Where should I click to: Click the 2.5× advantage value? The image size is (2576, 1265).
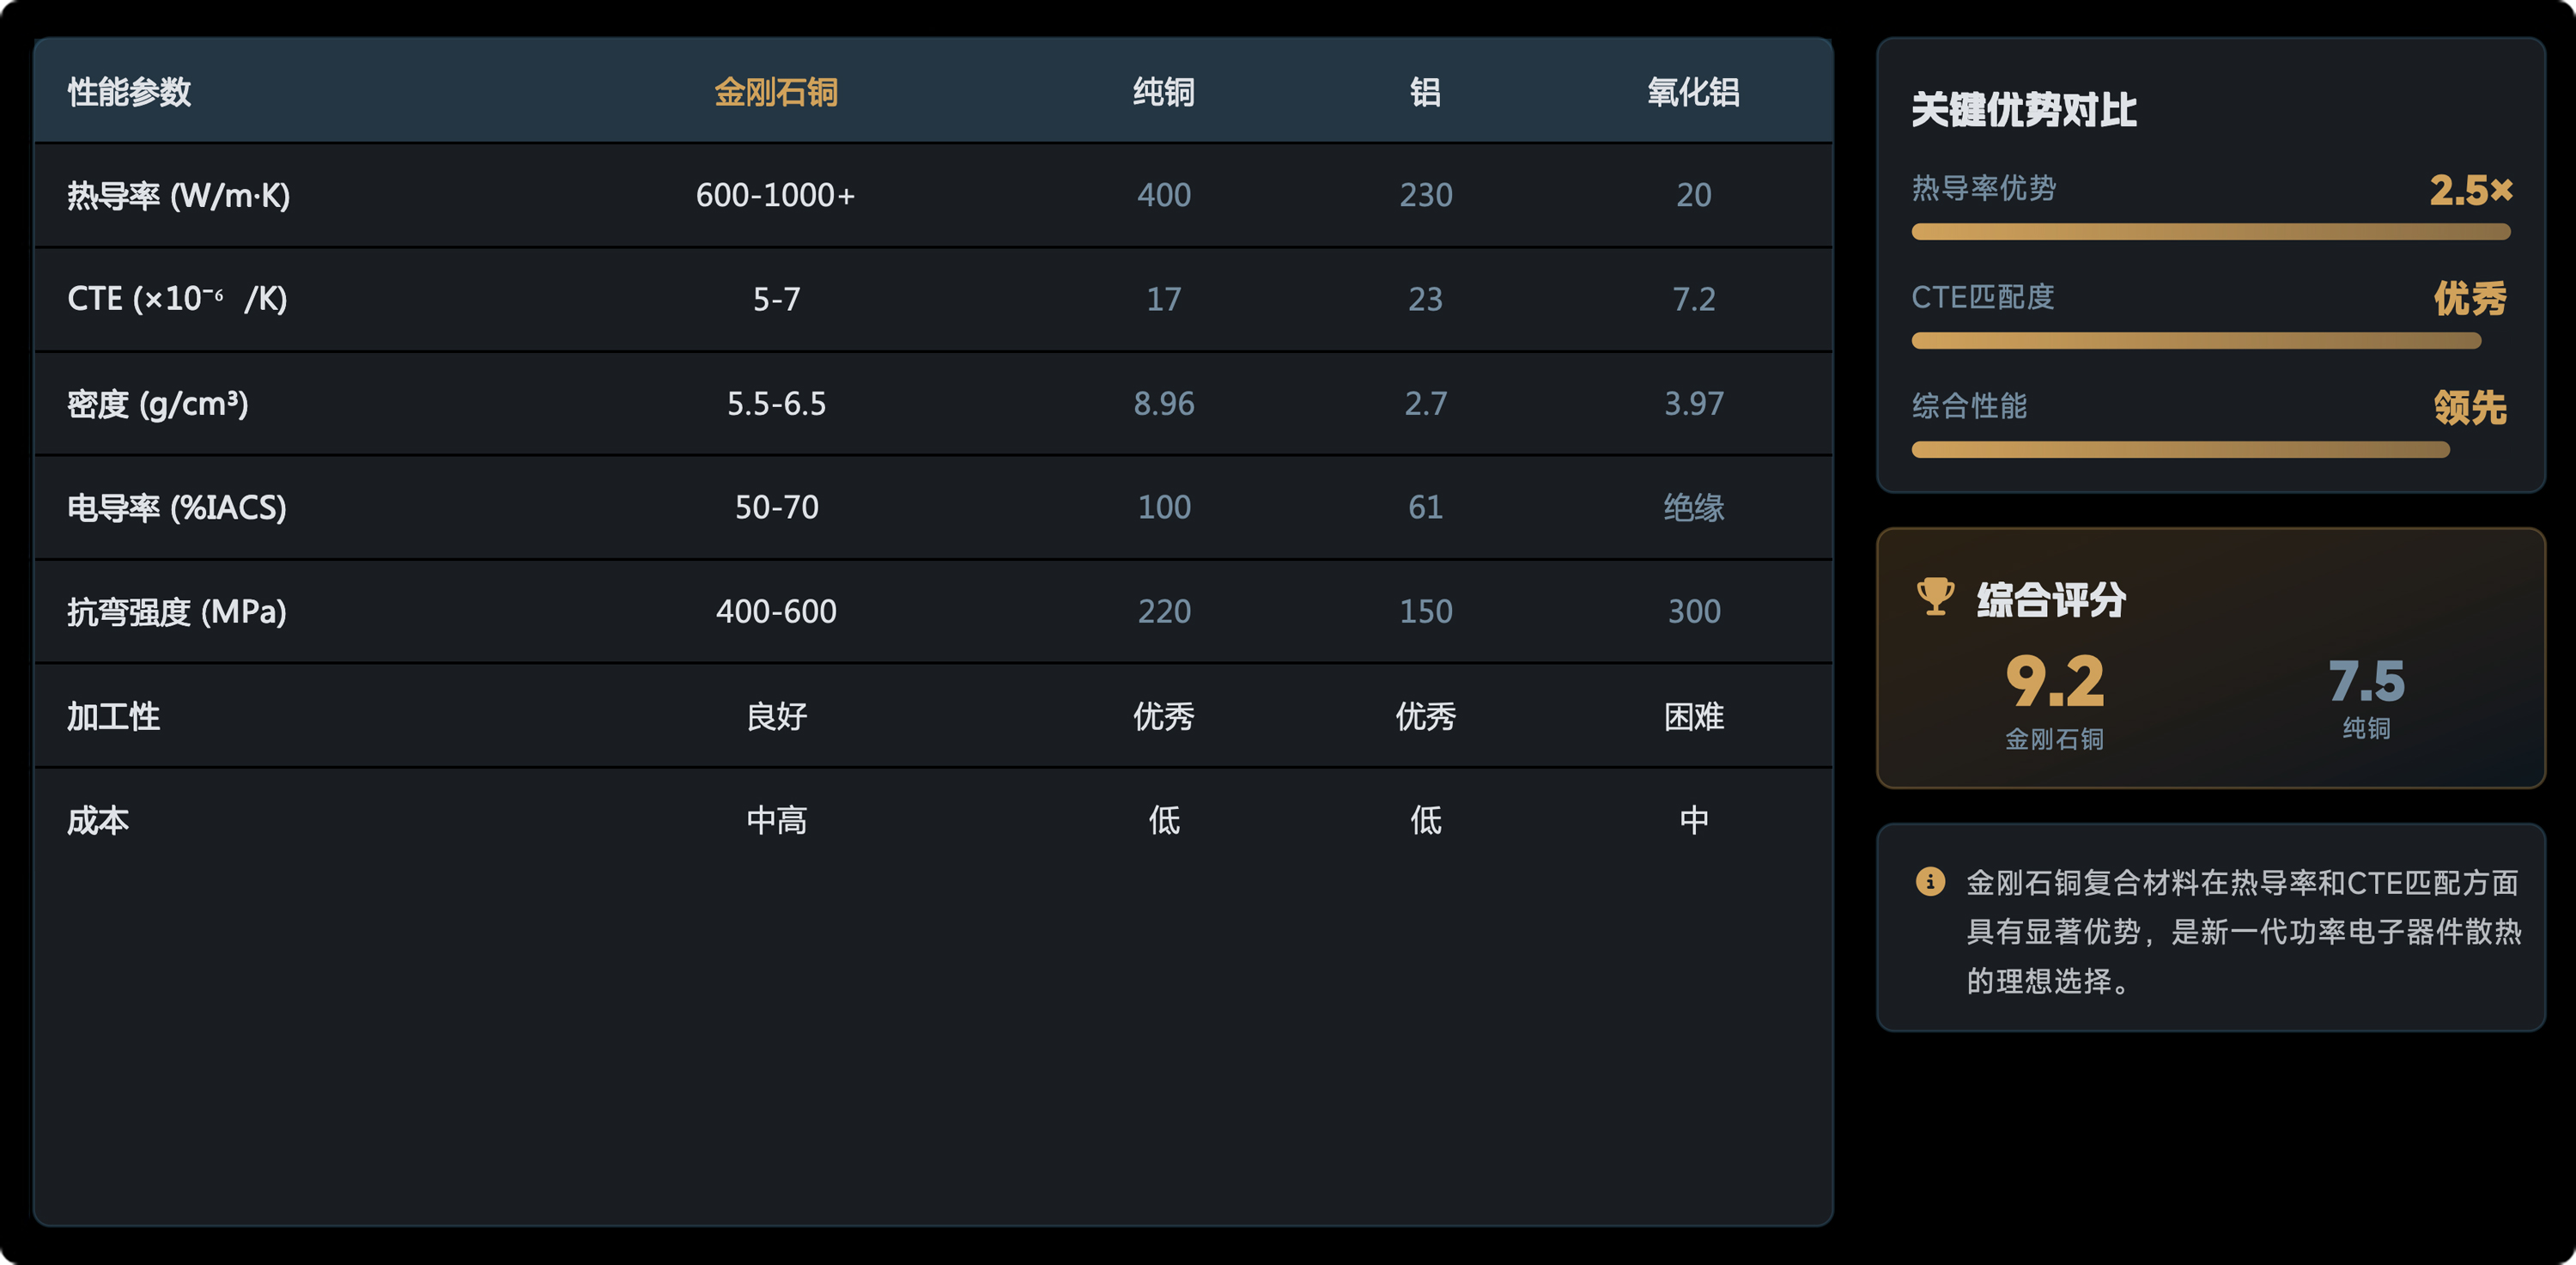[x=2471, y=190]
